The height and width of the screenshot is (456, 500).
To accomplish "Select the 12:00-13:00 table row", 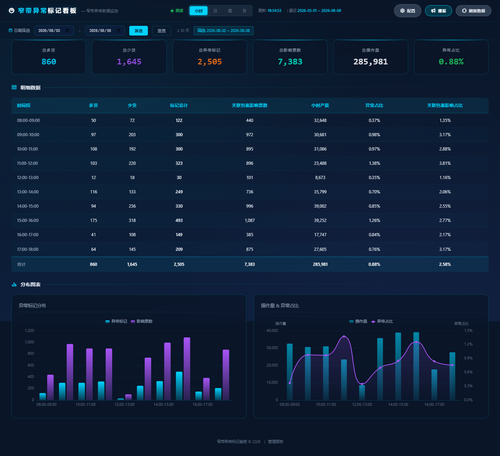I will pyautogui.click(x=250, y=178).
